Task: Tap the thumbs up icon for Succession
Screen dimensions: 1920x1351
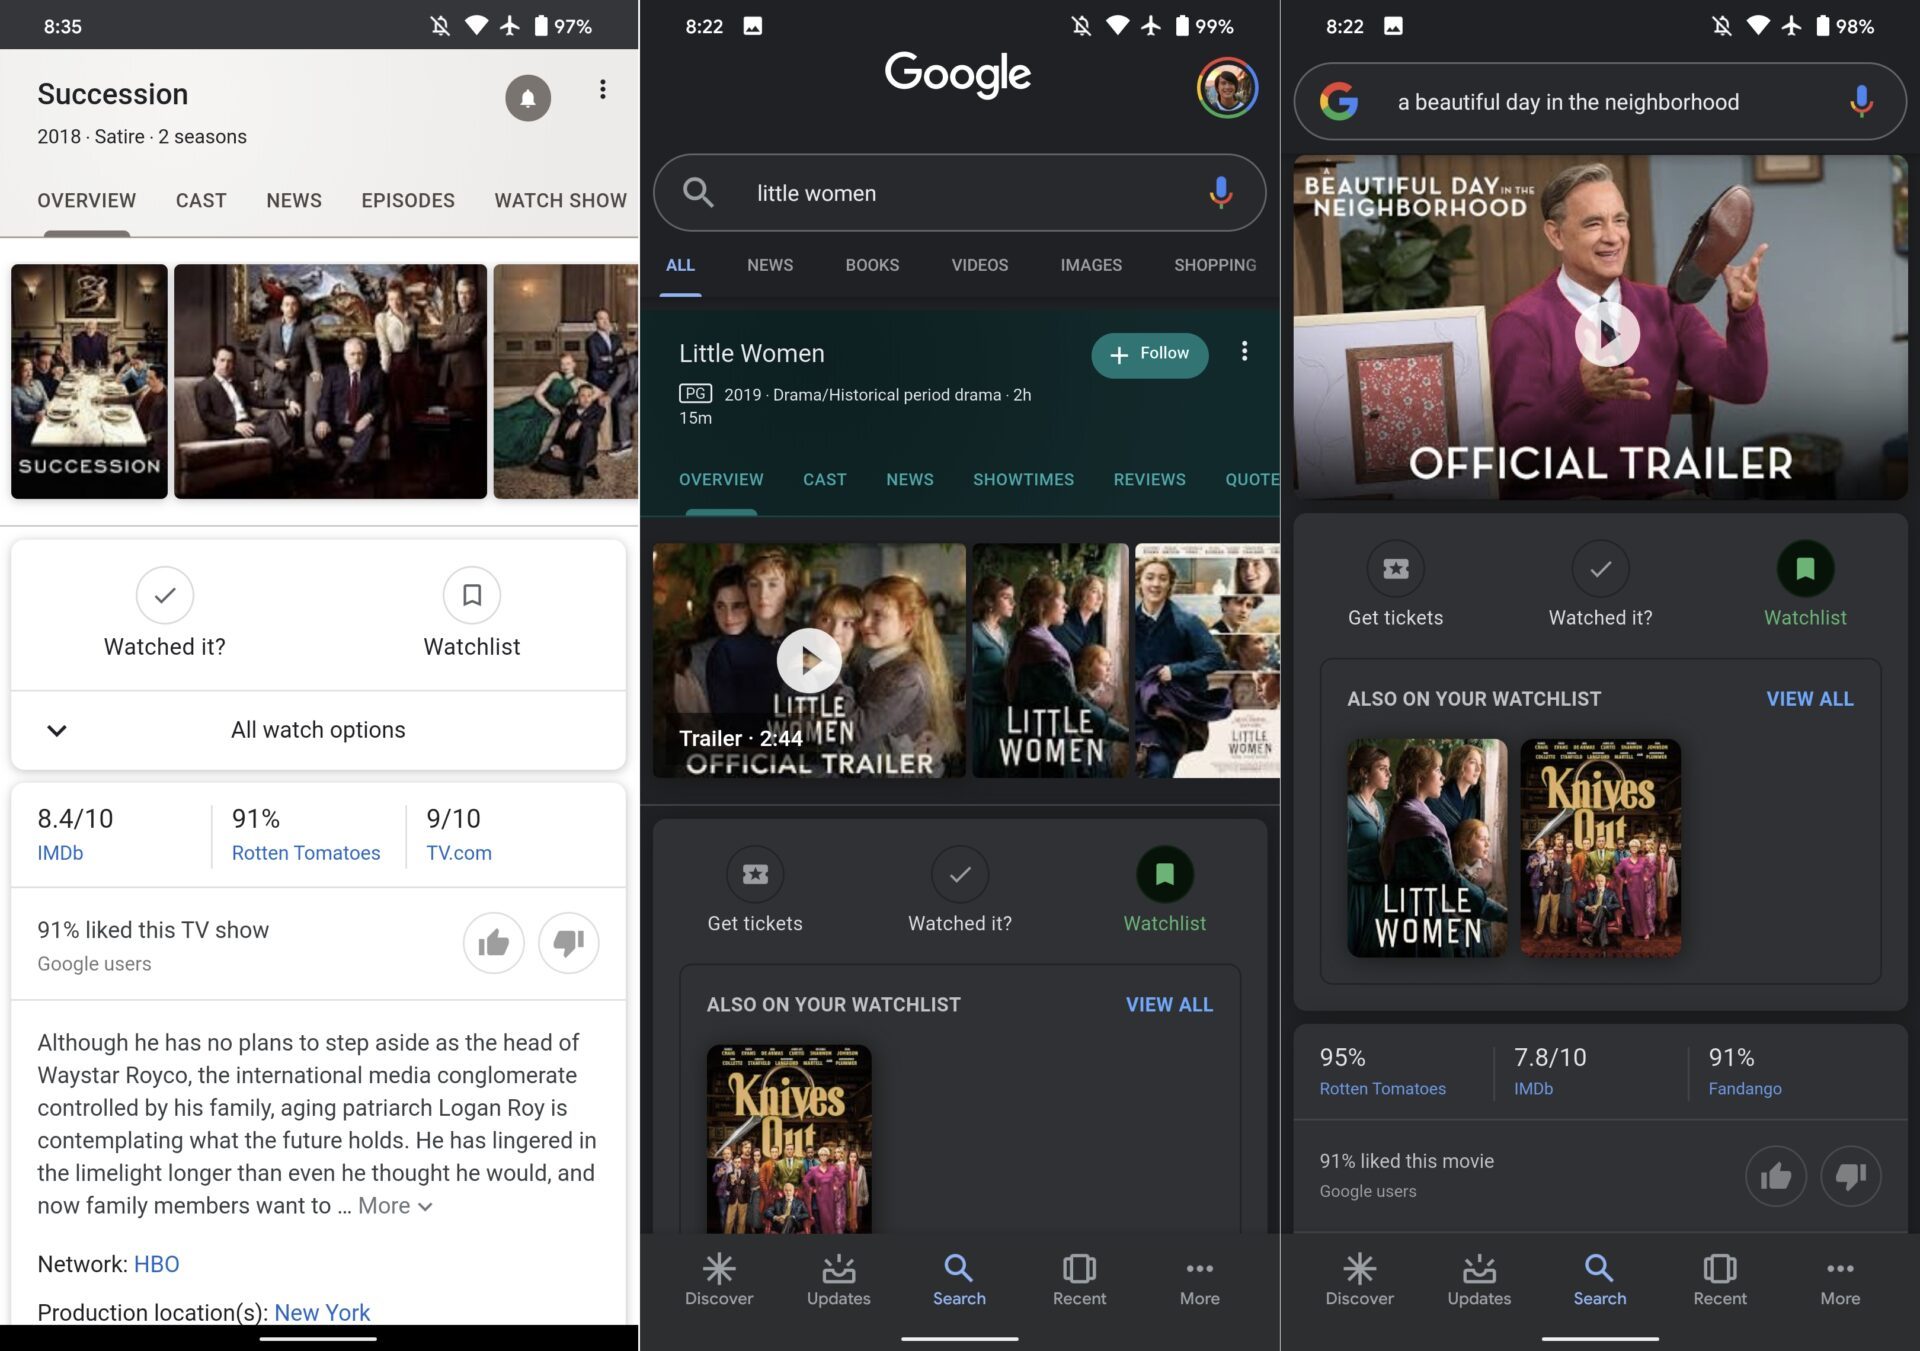Action: pyautogui.click(x=493, y=942)
